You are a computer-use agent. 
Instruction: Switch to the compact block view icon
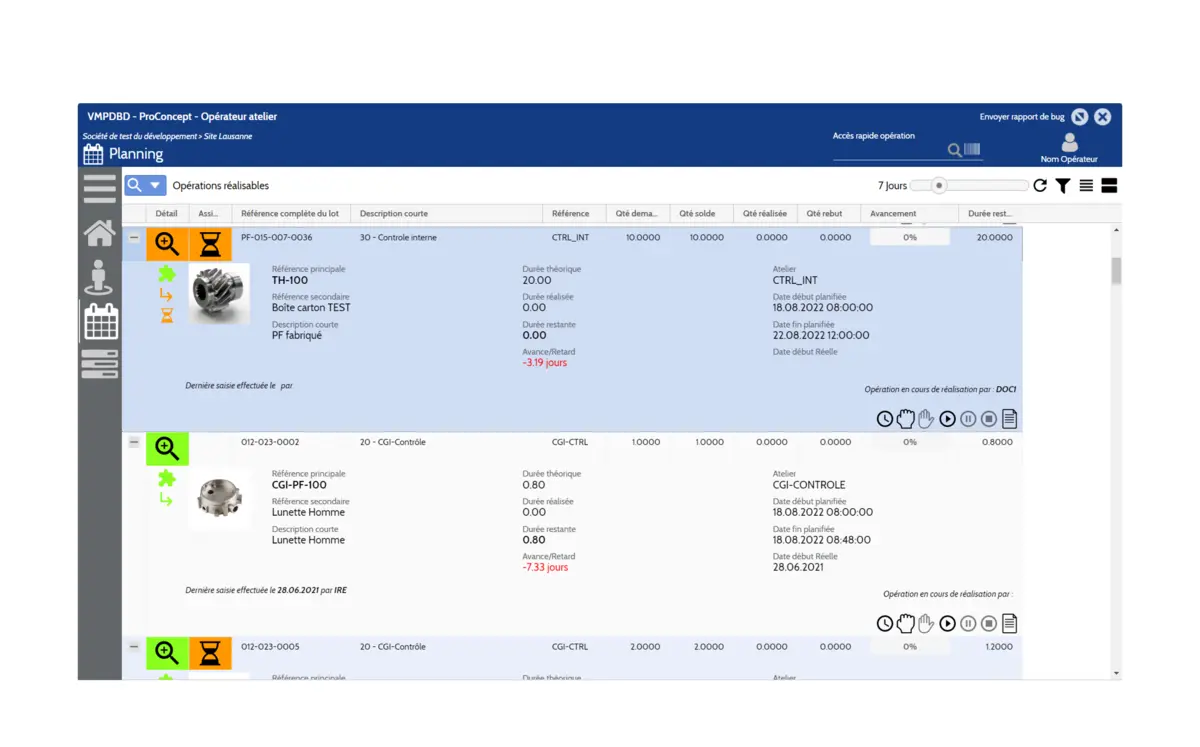click(x=1108, y=185)
